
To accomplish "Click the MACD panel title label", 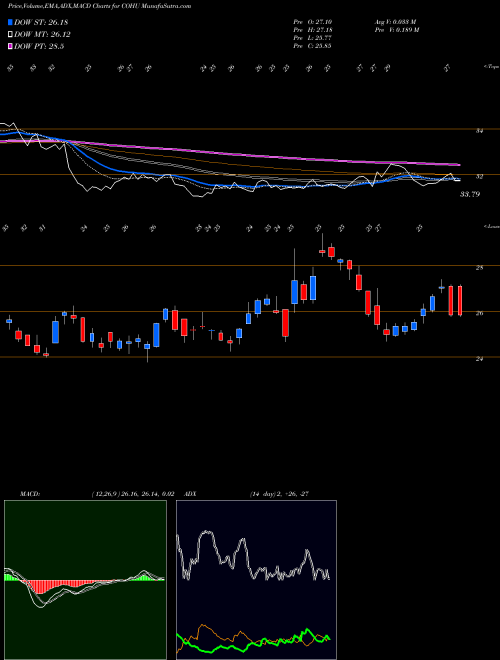I will 30,494.
